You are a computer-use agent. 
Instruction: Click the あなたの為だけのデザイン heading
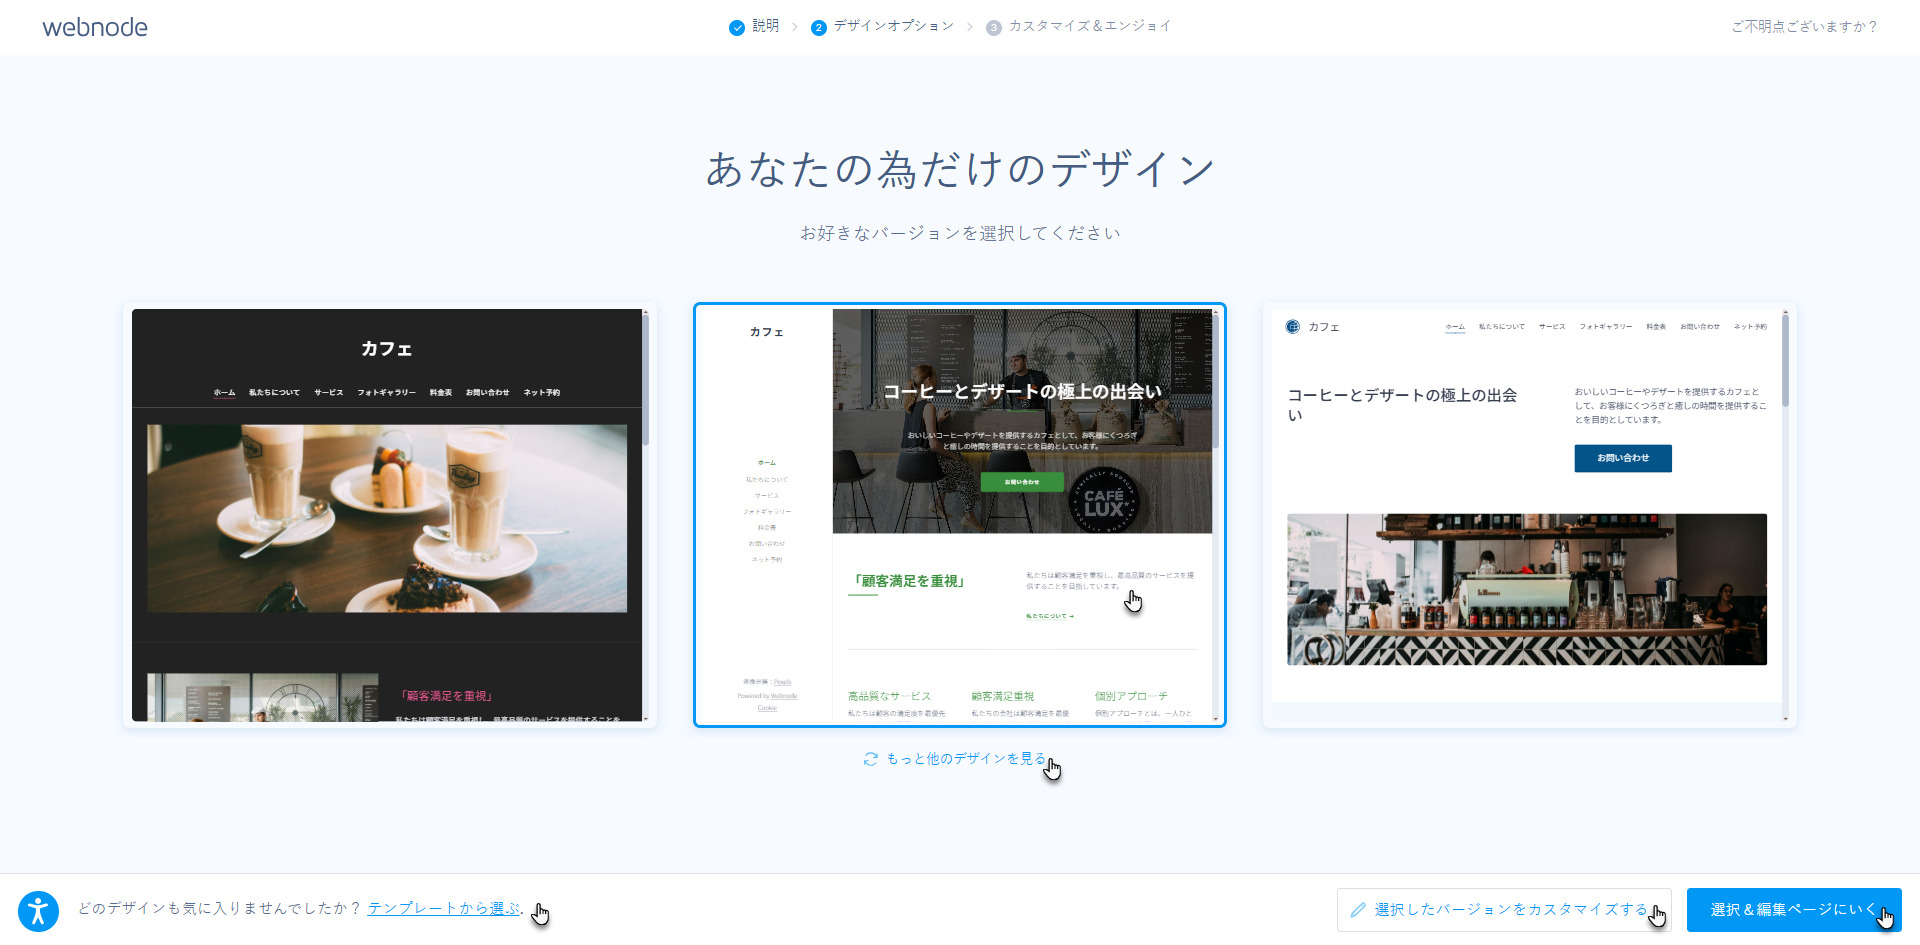960,169
